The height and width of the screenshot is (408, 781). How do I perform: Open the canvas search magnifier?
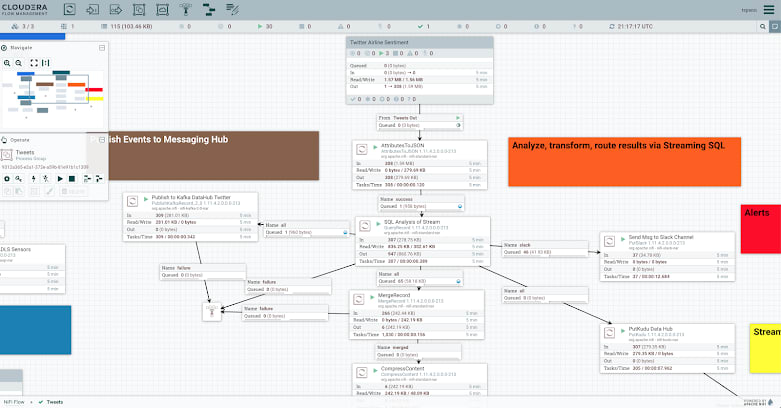763,26
